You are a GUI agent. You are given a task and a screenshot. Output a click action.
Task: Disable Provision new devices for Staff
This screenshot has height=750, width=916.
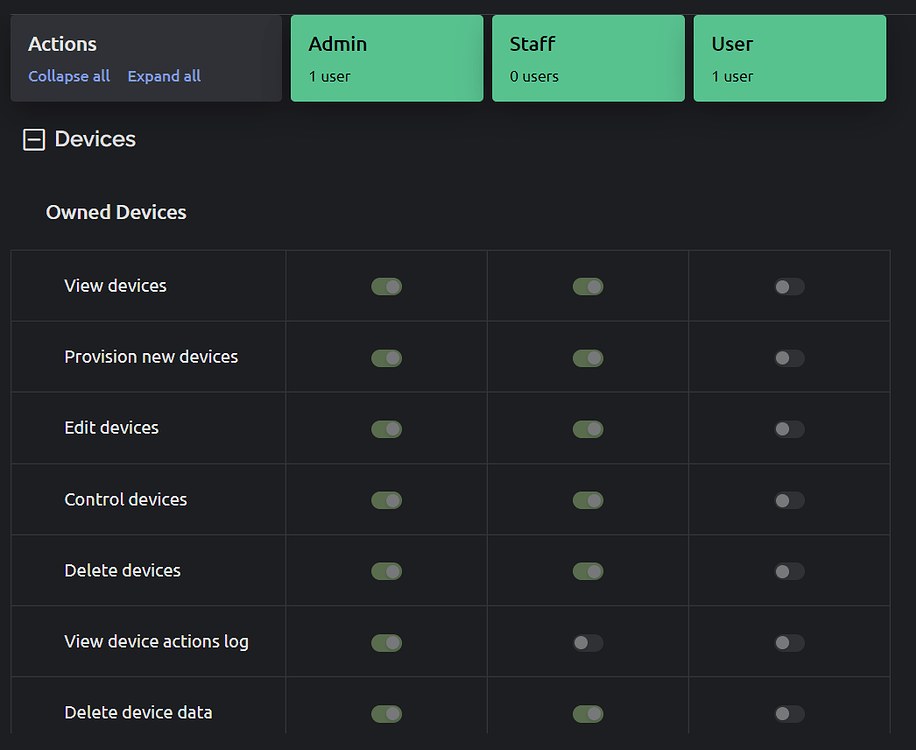(588, 357)
